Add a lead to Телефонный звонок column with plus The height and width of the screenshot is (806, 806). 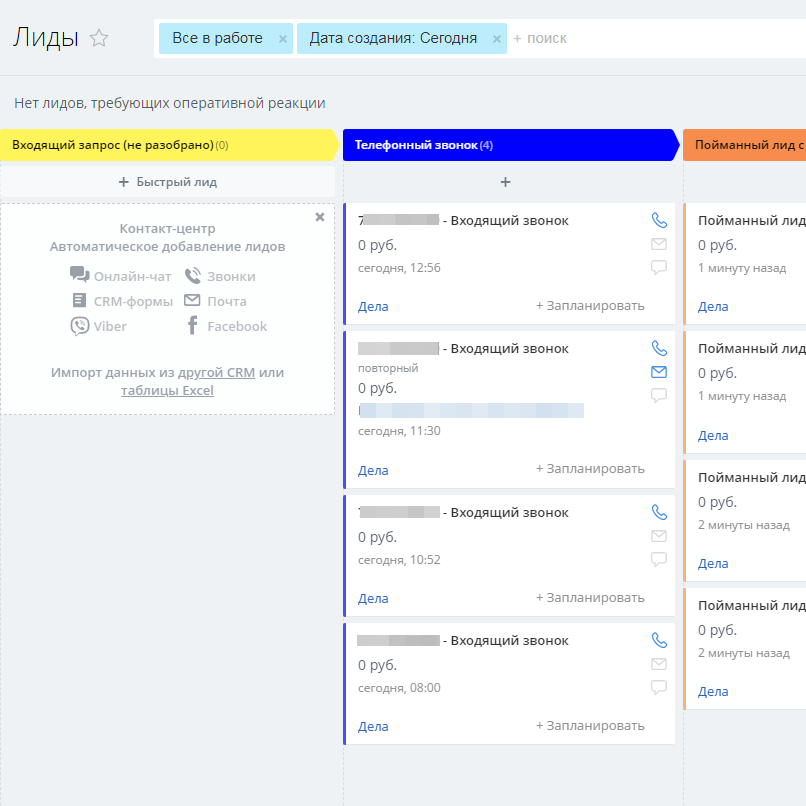point(505,182)
